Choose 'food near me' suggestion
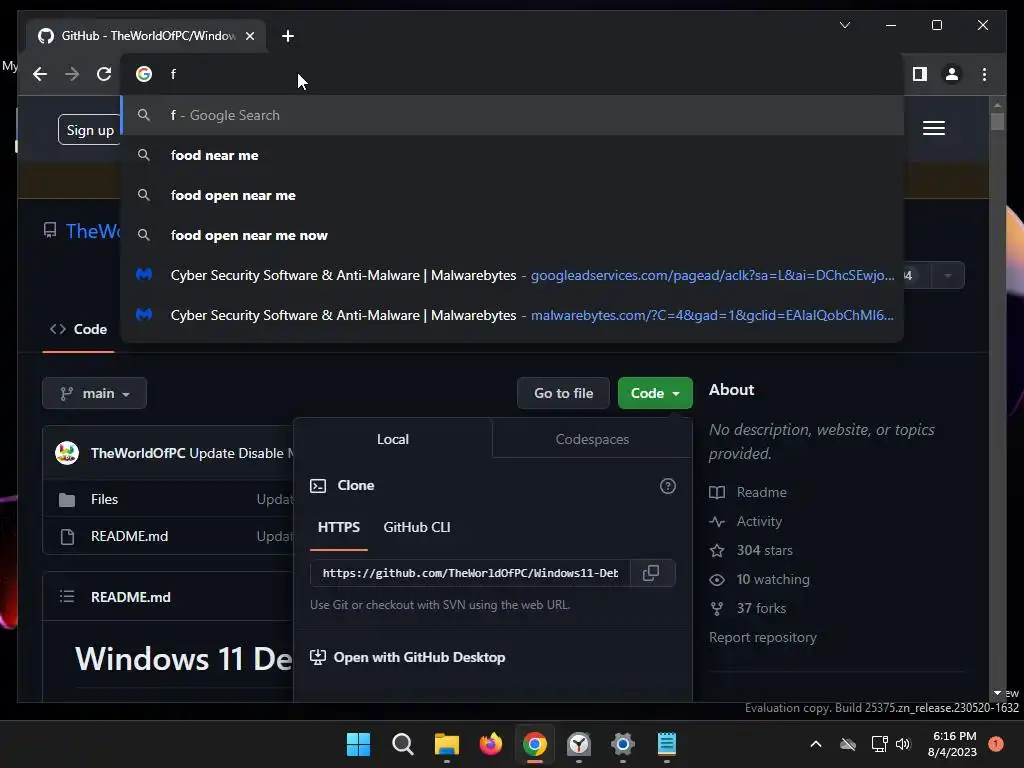Viewport: 1024px width, 768px height. 513,155
